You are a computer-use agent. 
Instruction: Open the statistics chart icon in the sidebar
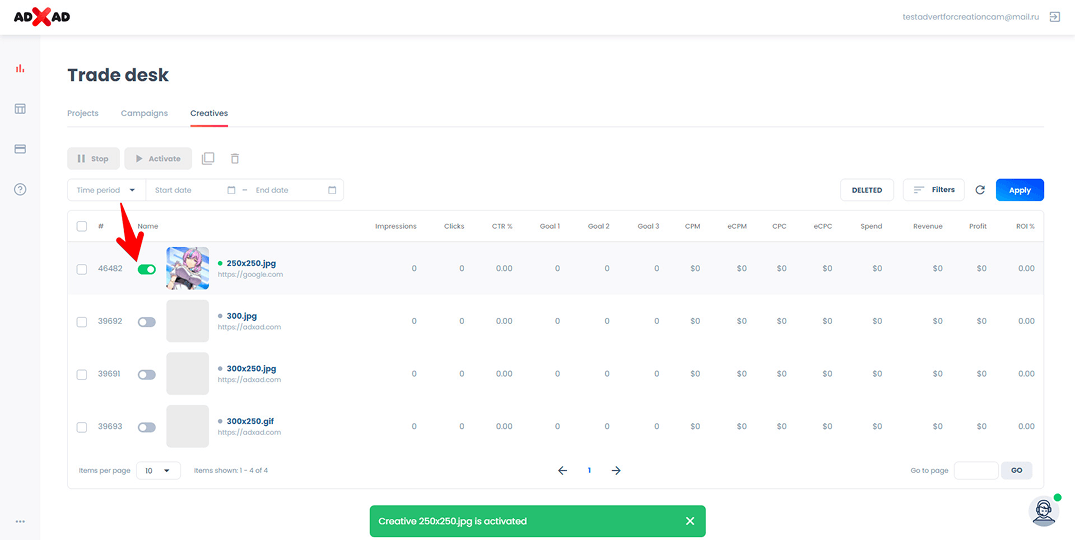20,69
